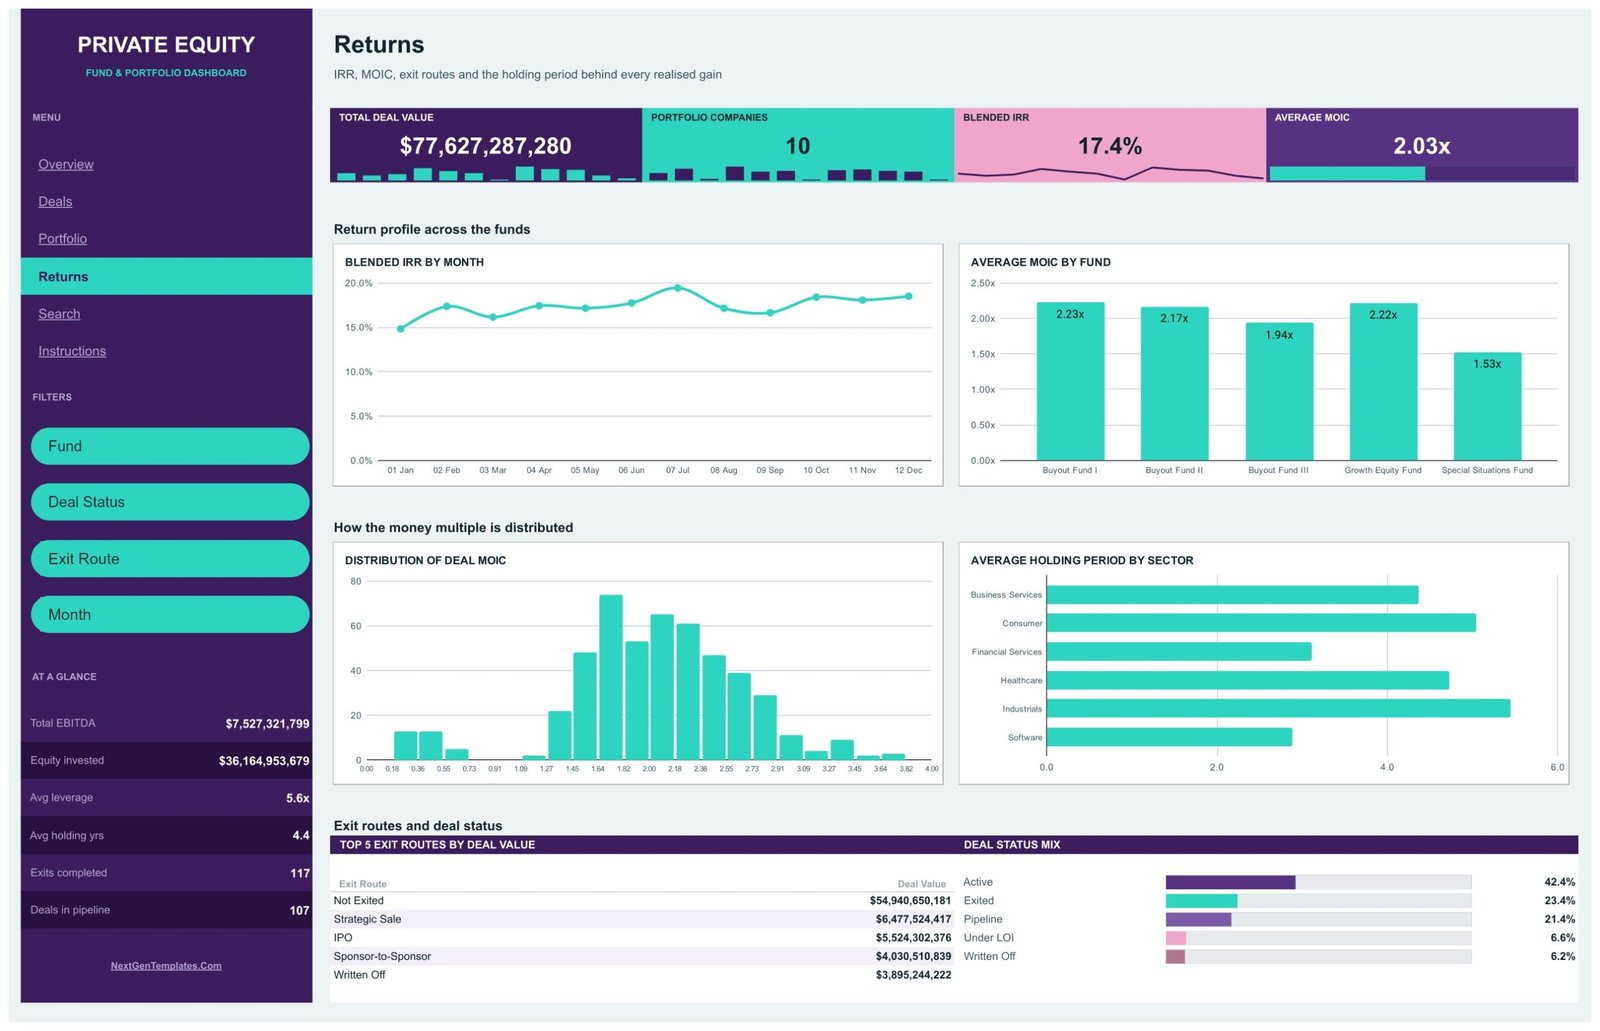Click the Avg holding yrs 4.4 value

[301, 835]
